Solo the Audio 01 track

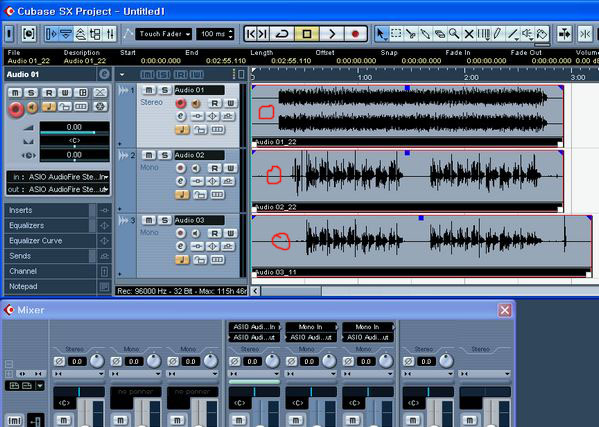(x=165, y=90)
